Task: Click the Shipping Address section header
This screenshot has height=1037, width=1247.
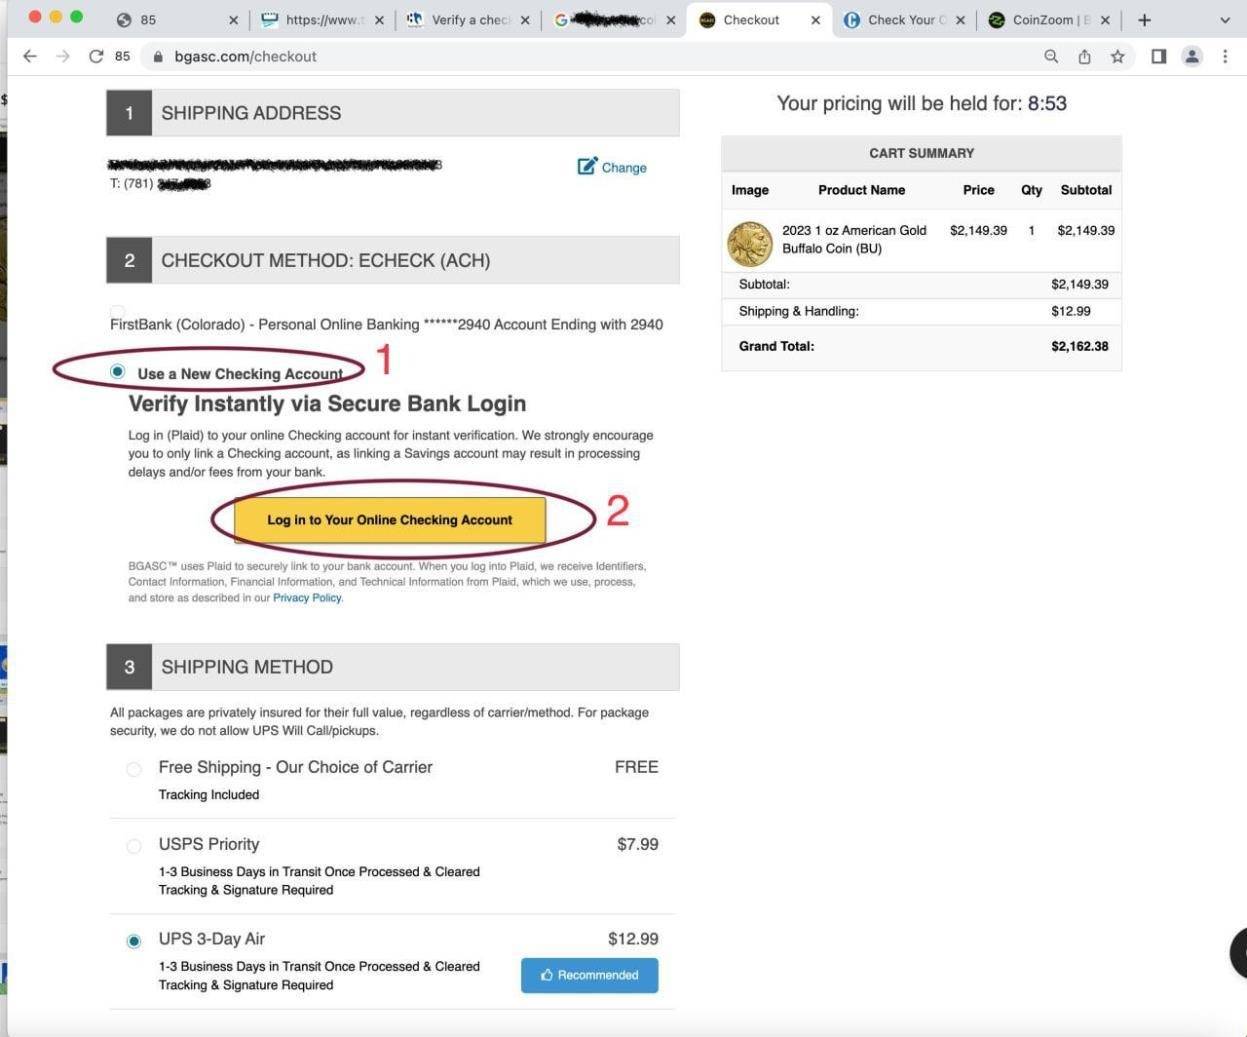Action: (x=393, y=113)
